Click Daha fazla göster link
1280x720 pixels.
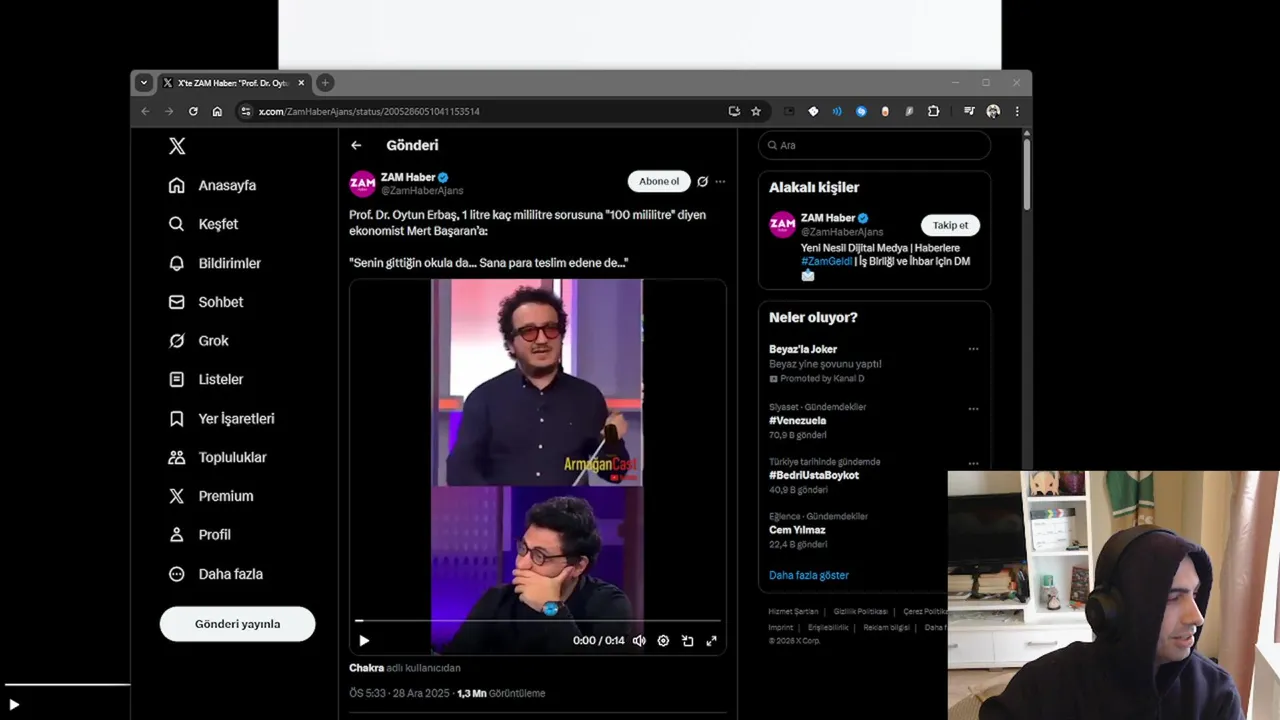809,575
